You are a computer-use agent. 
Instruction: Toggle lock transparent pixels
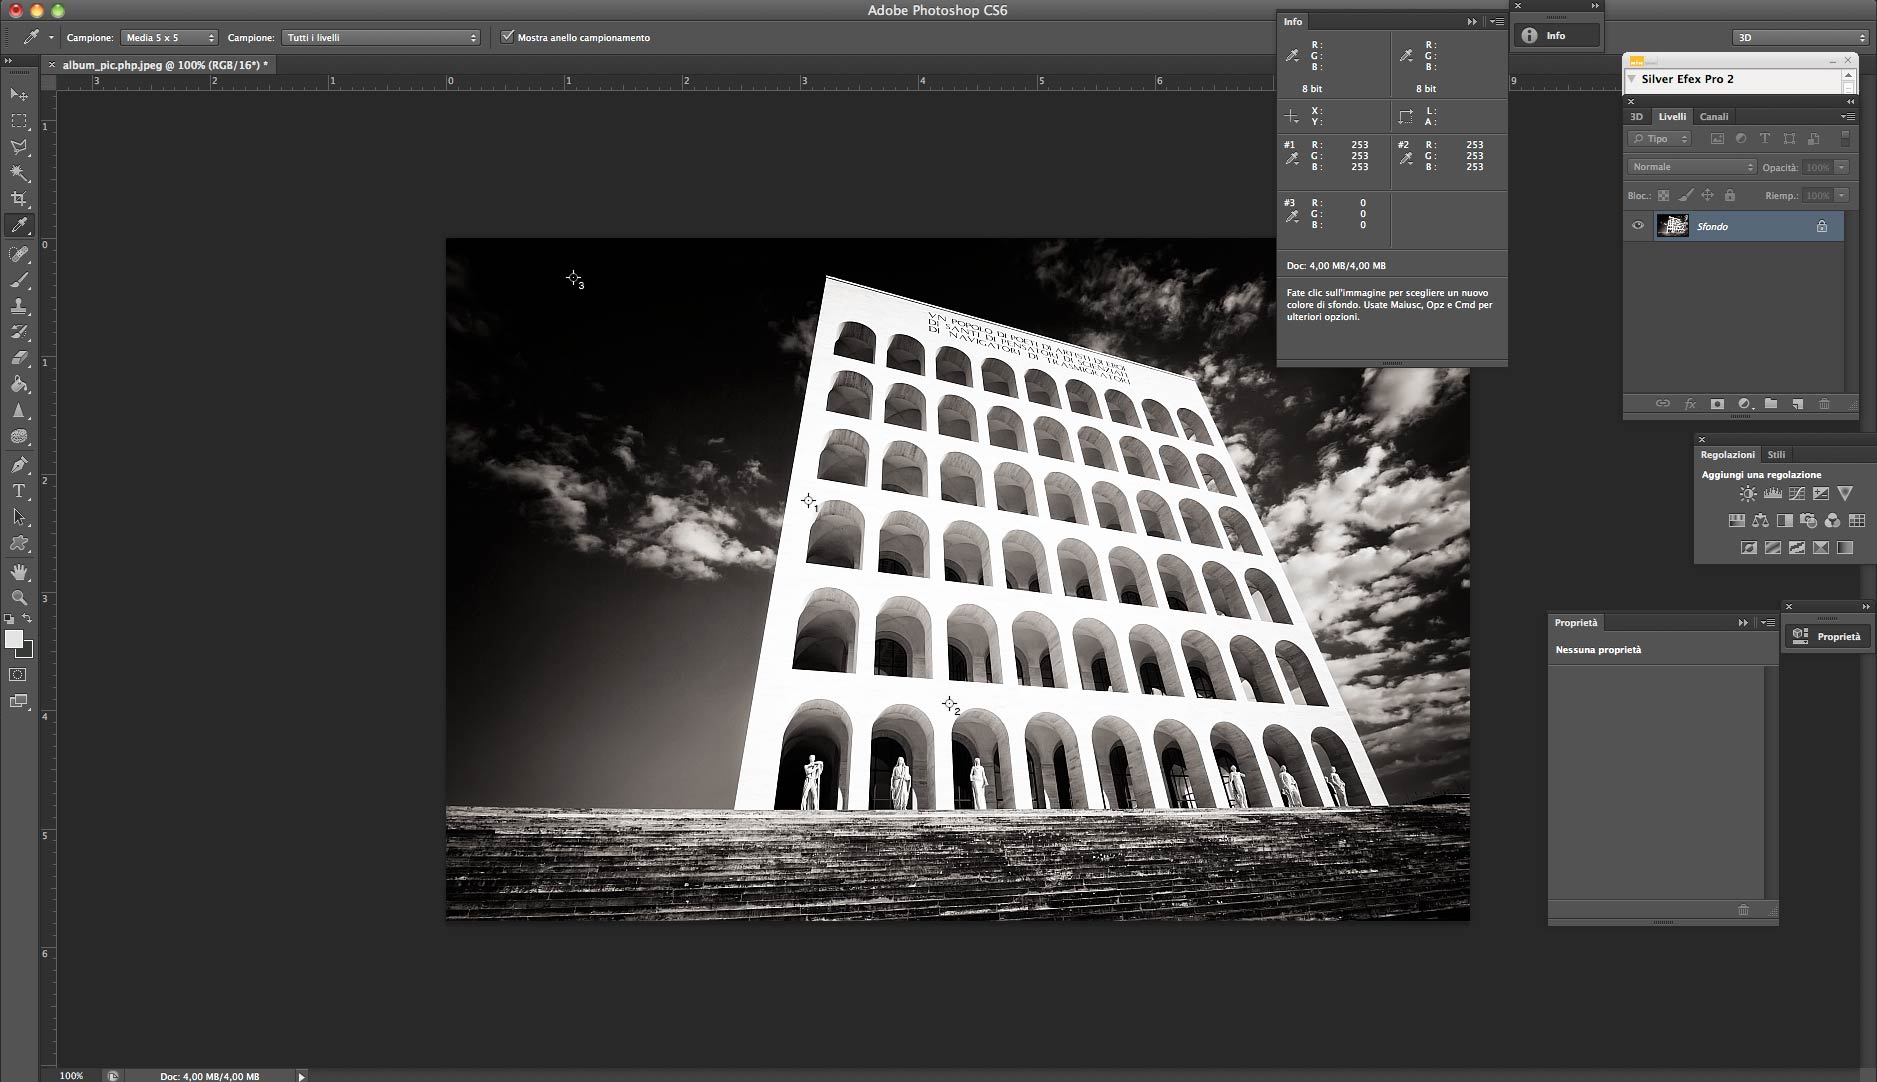pos(1664,196)
